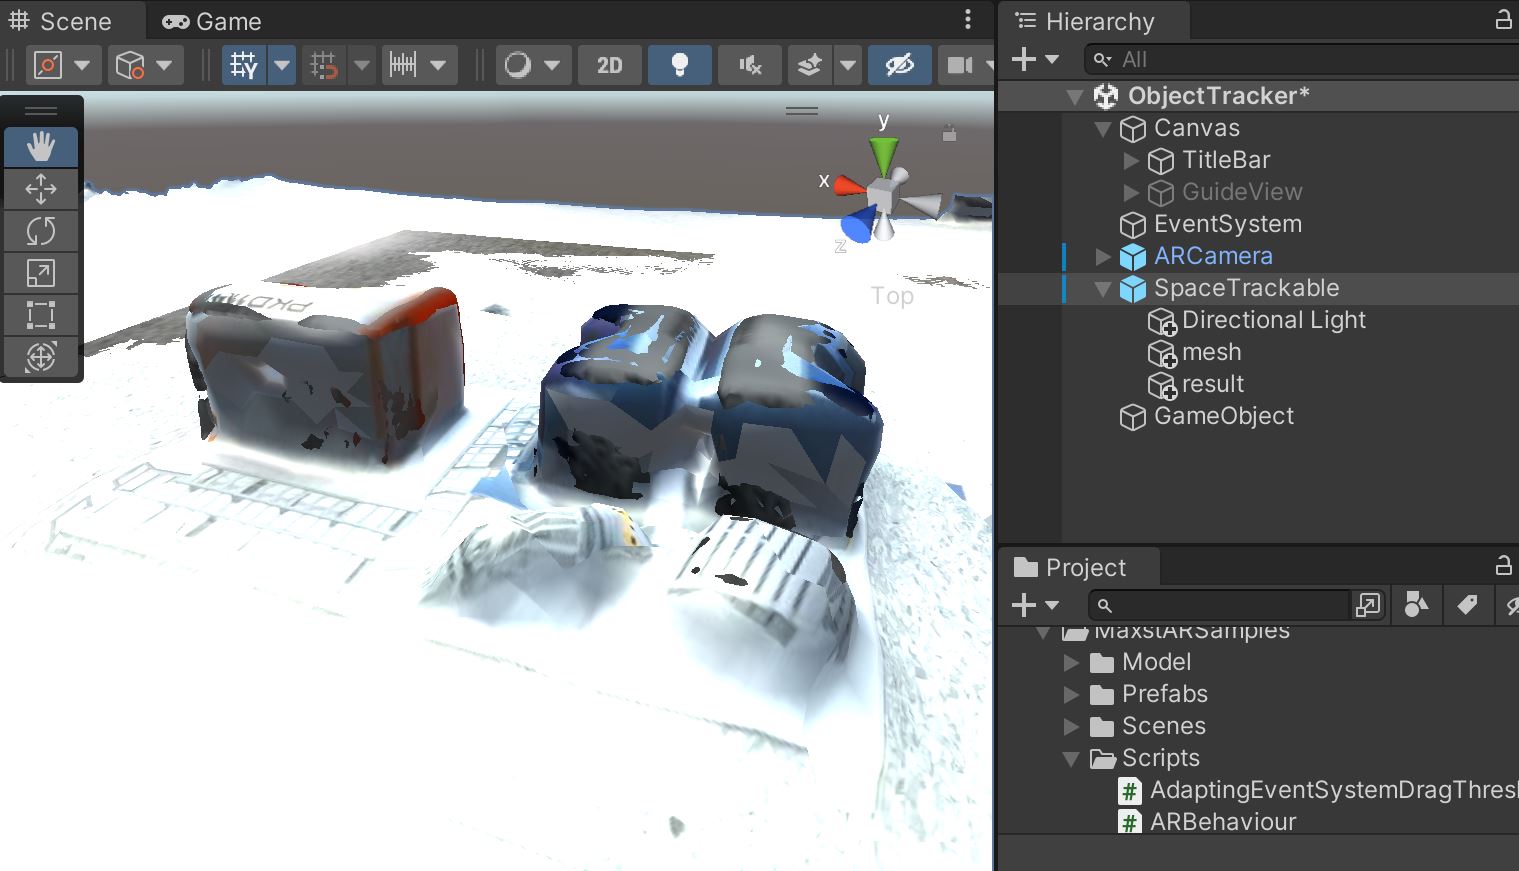This screenshot has width=1519, height=871.
Task: Open the scene camera settings
Action: click(960, 65)
